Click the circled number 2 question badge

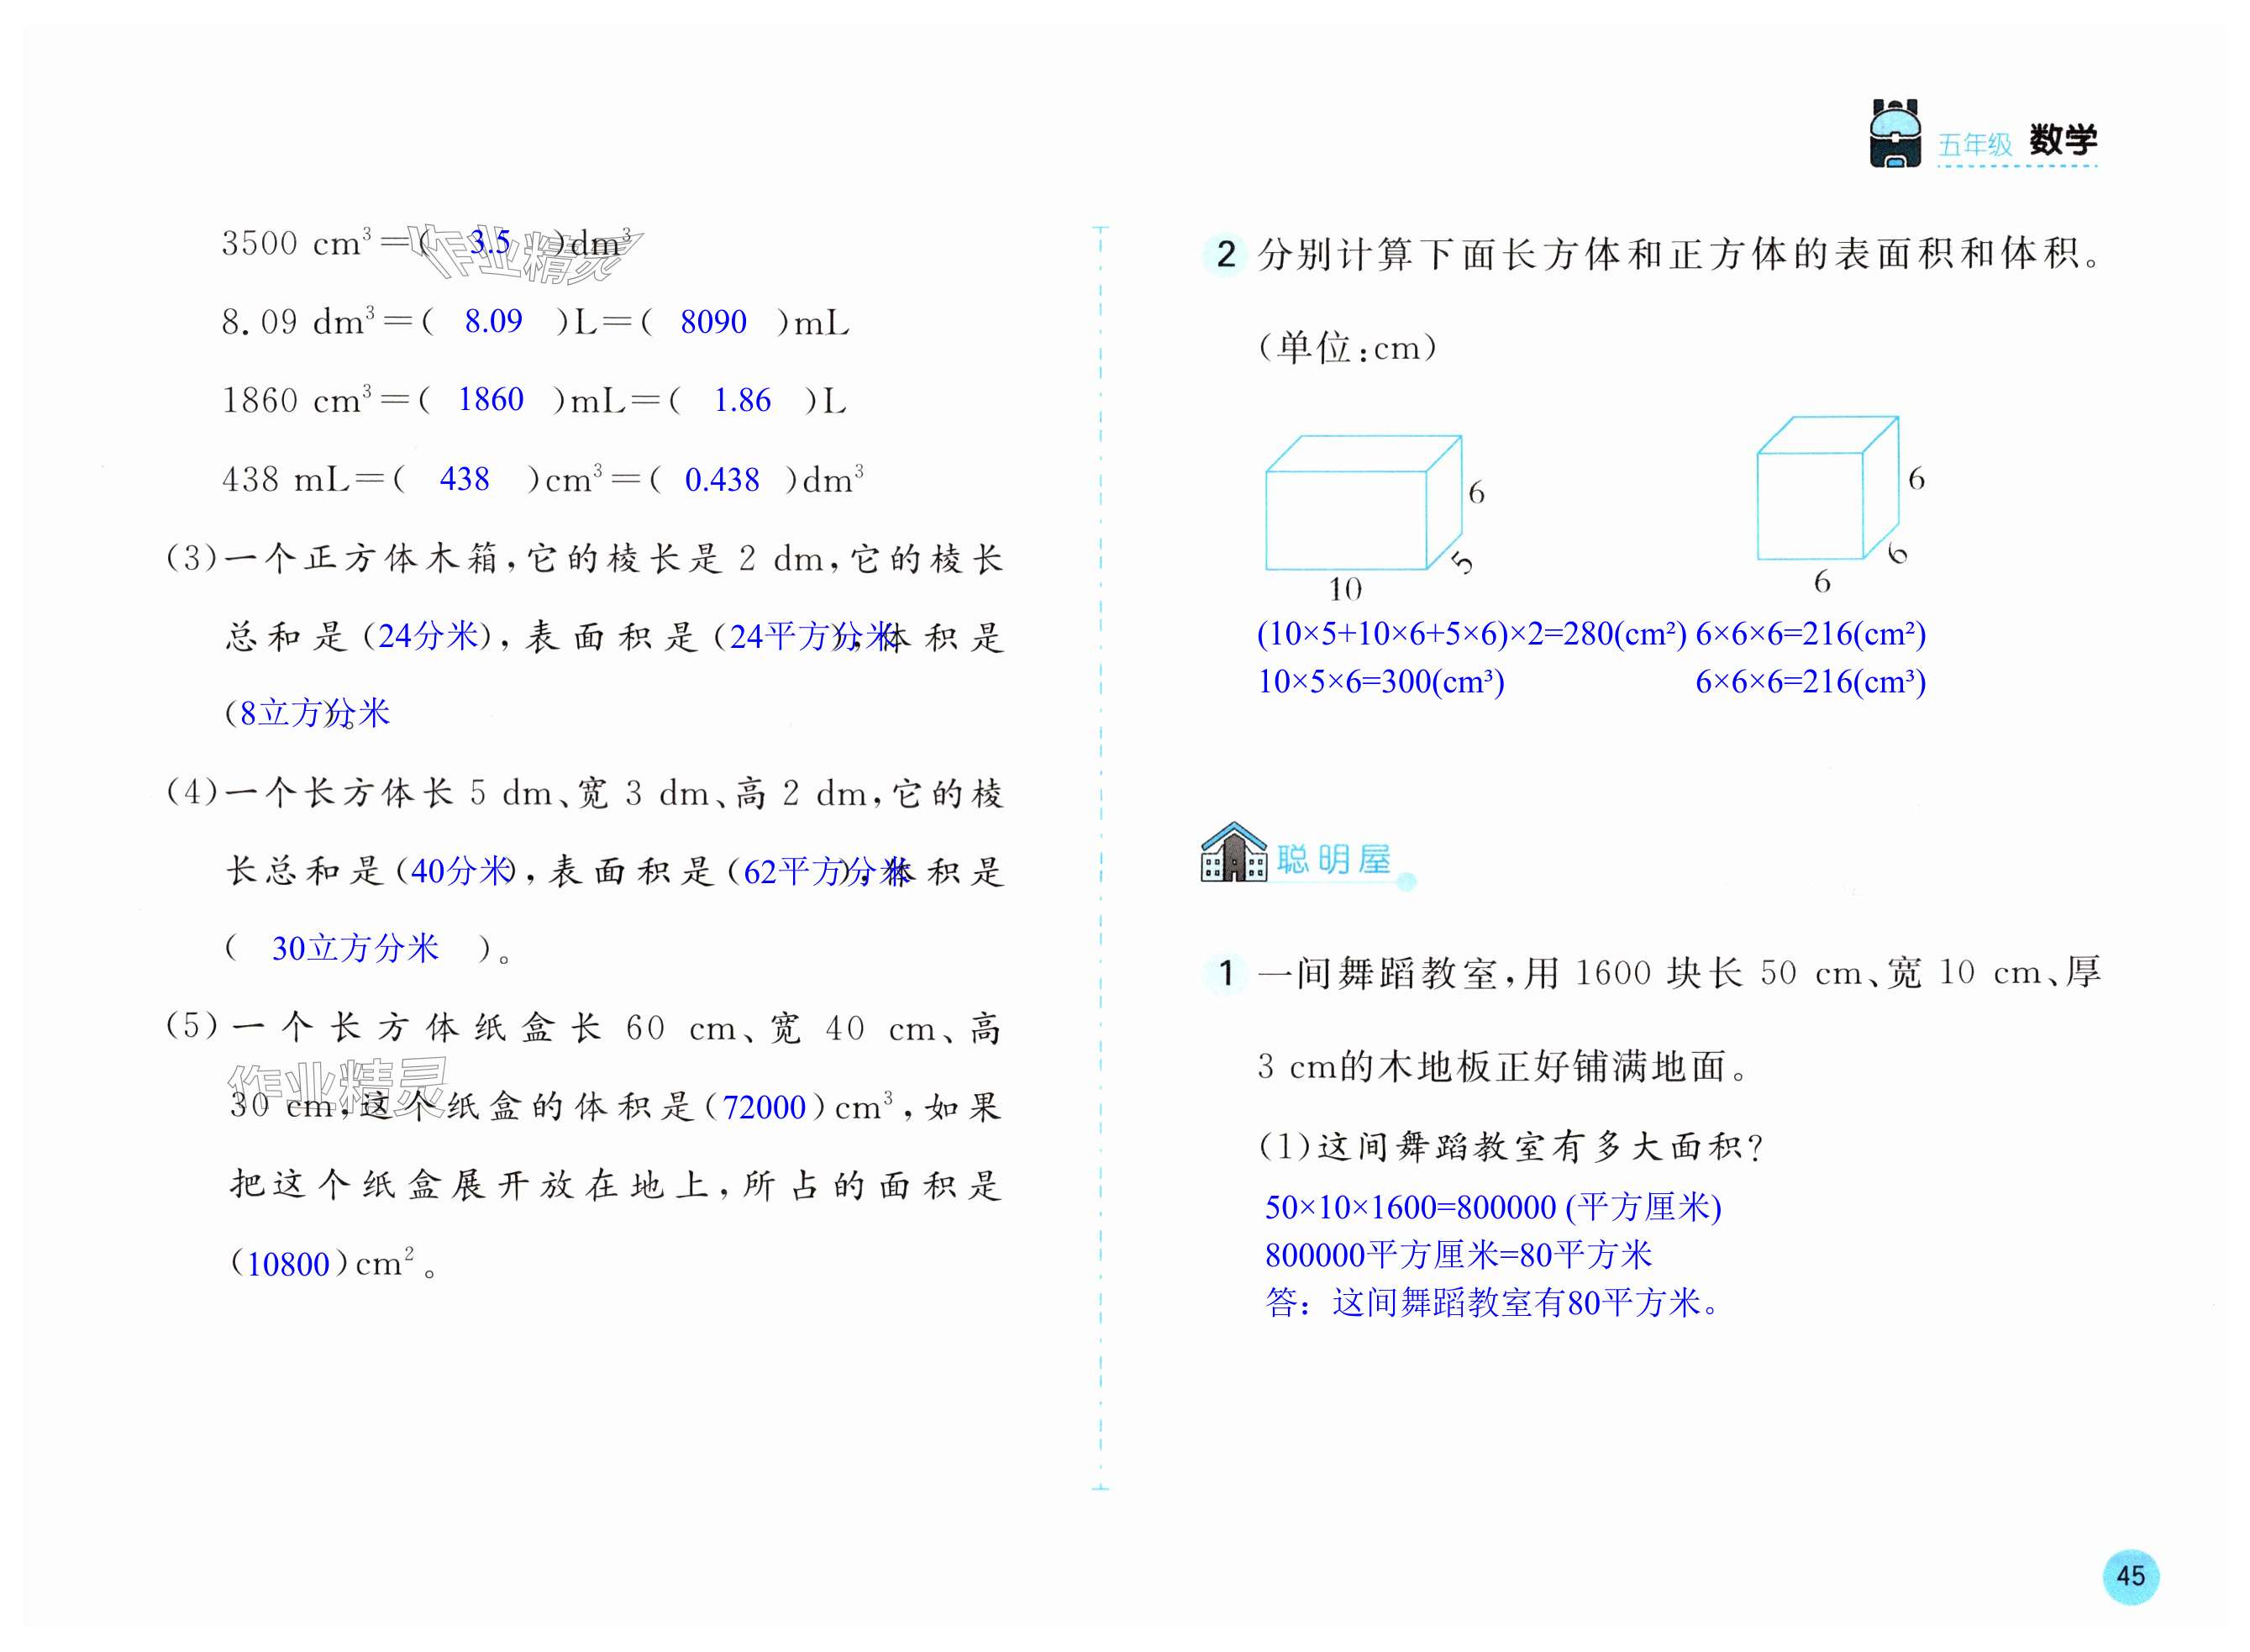[x=1225, y=255]
